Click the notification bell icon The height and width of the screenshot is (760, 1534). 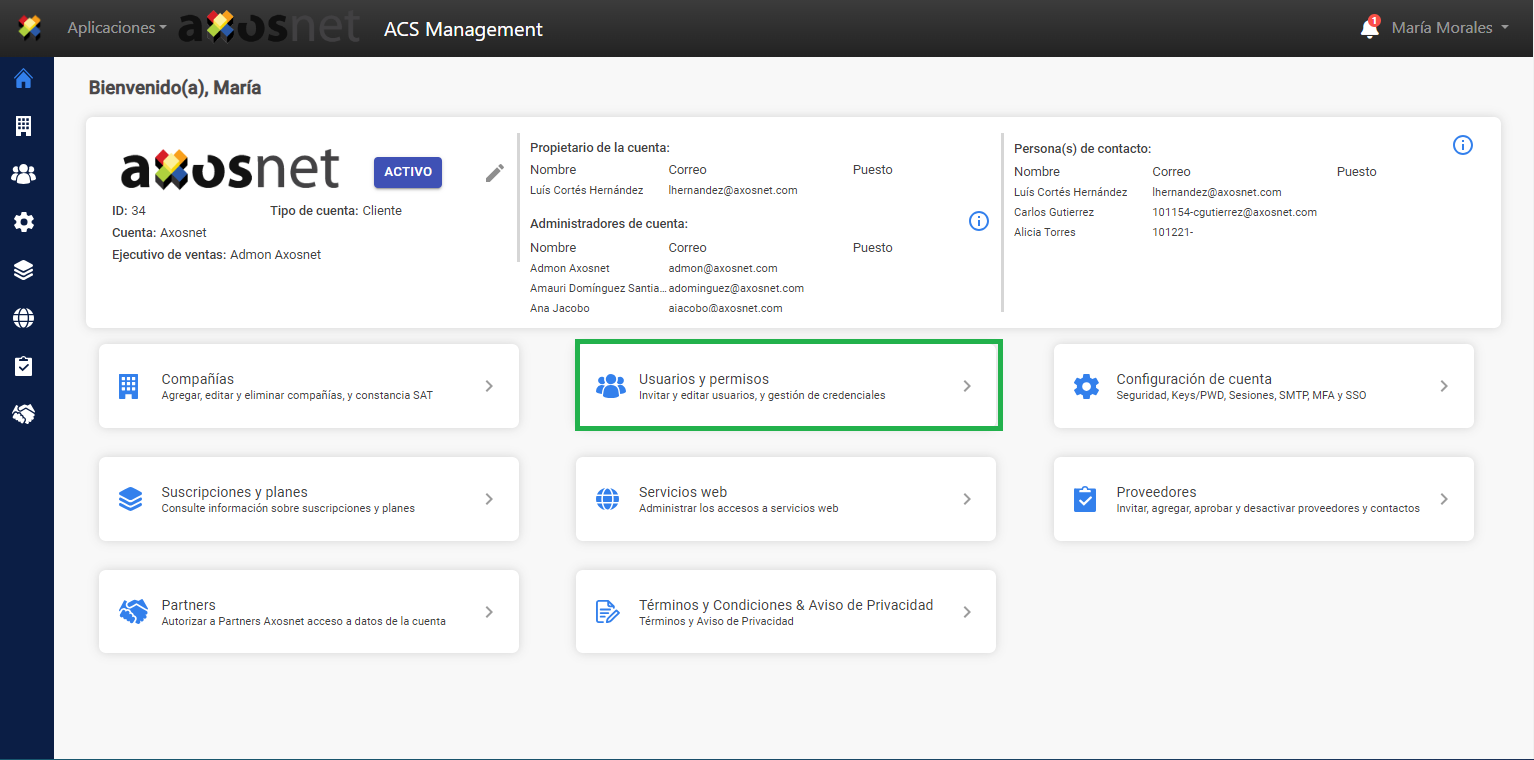pos(1369,29)
